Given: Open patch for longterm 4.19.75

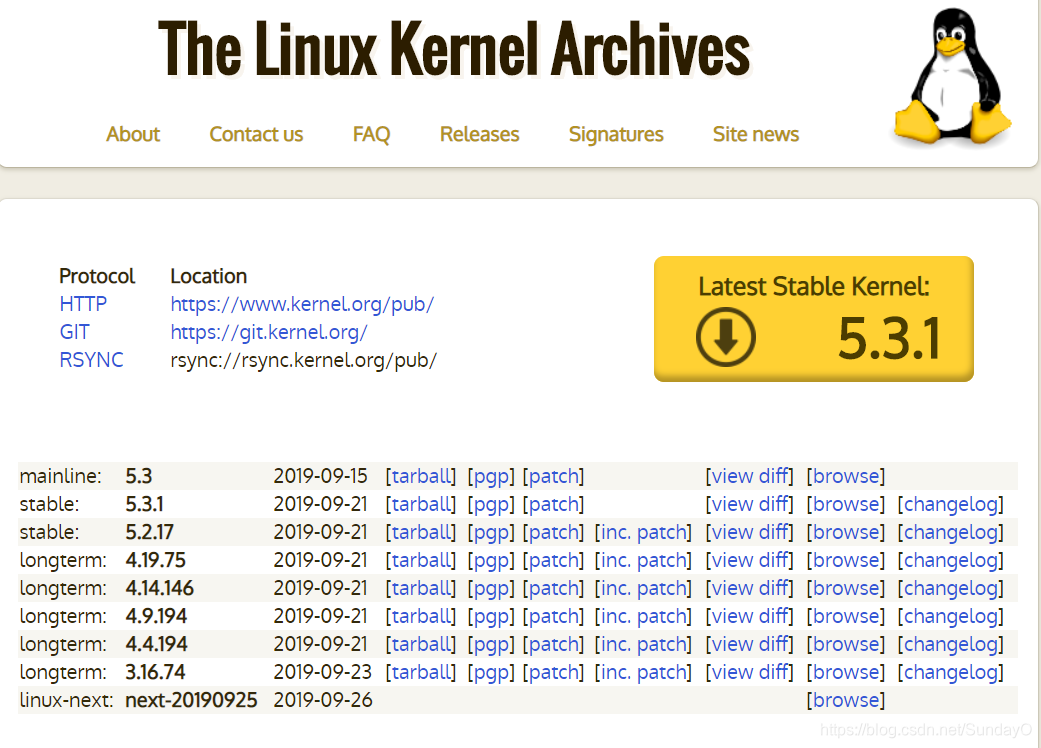Looking at the screenshot, I should point(553,560).
